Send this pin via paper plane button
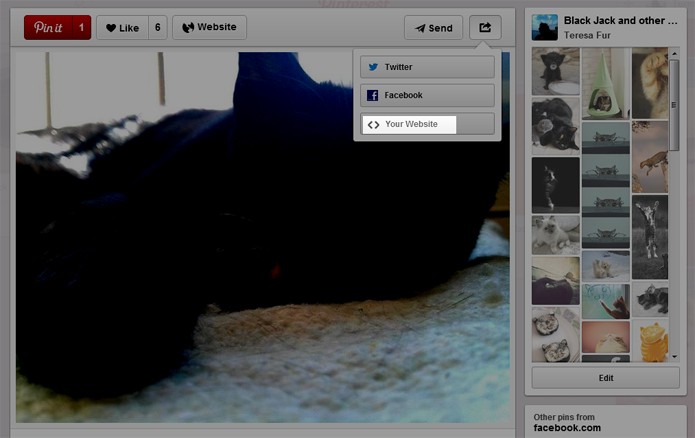This screenshot has height=438, width=695. [x=433, y=27]
